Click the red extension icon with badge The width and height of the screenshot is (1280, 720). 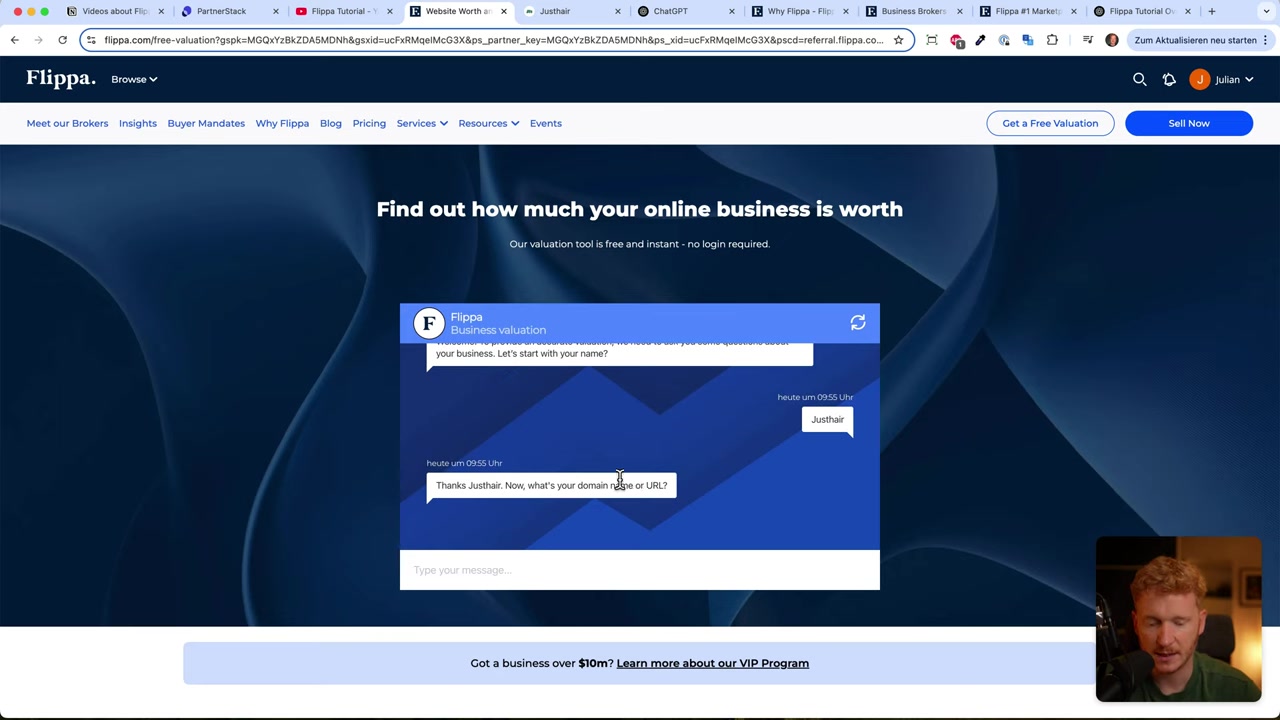point(957,40)
